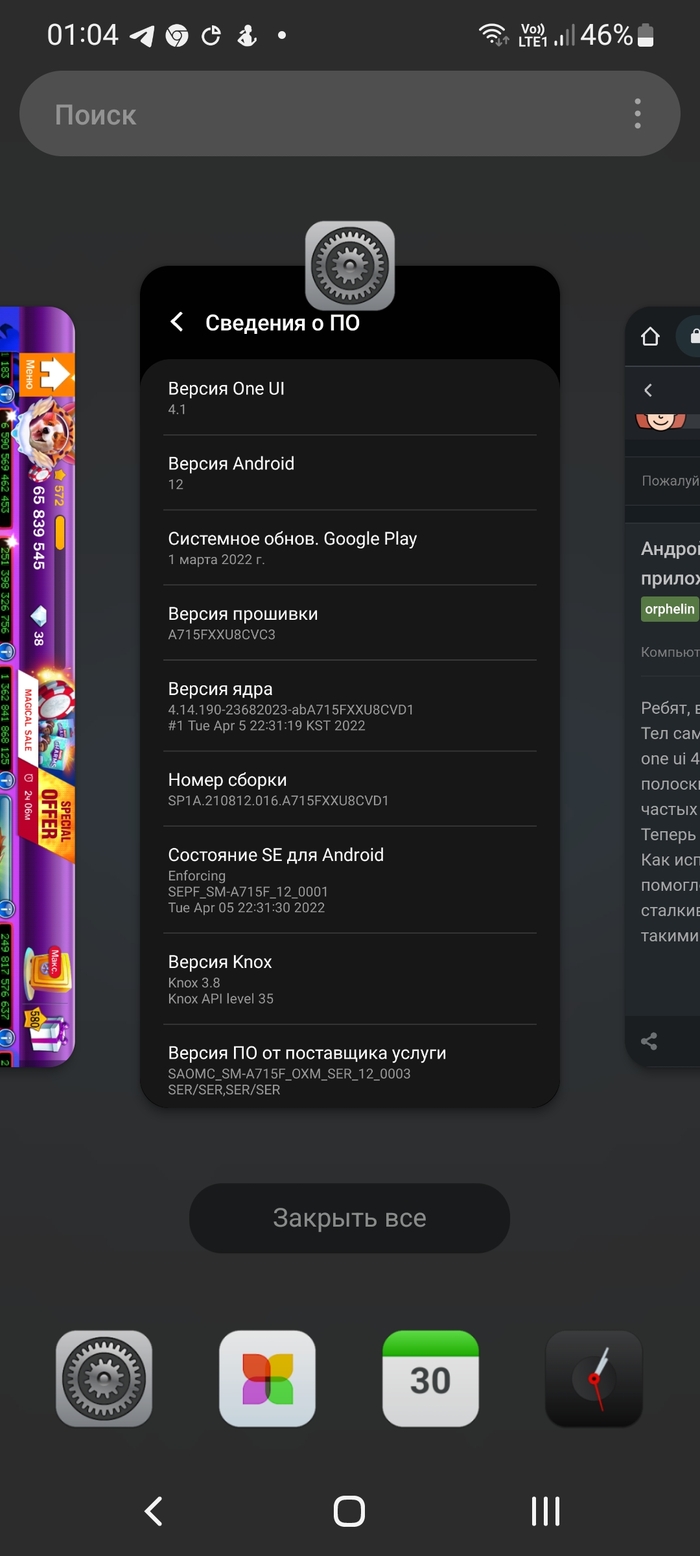Tap Системное обнов. Google Play item
Image resolution: width=700 pixels, height=1556 pixels.
click(x=350, y=548)
